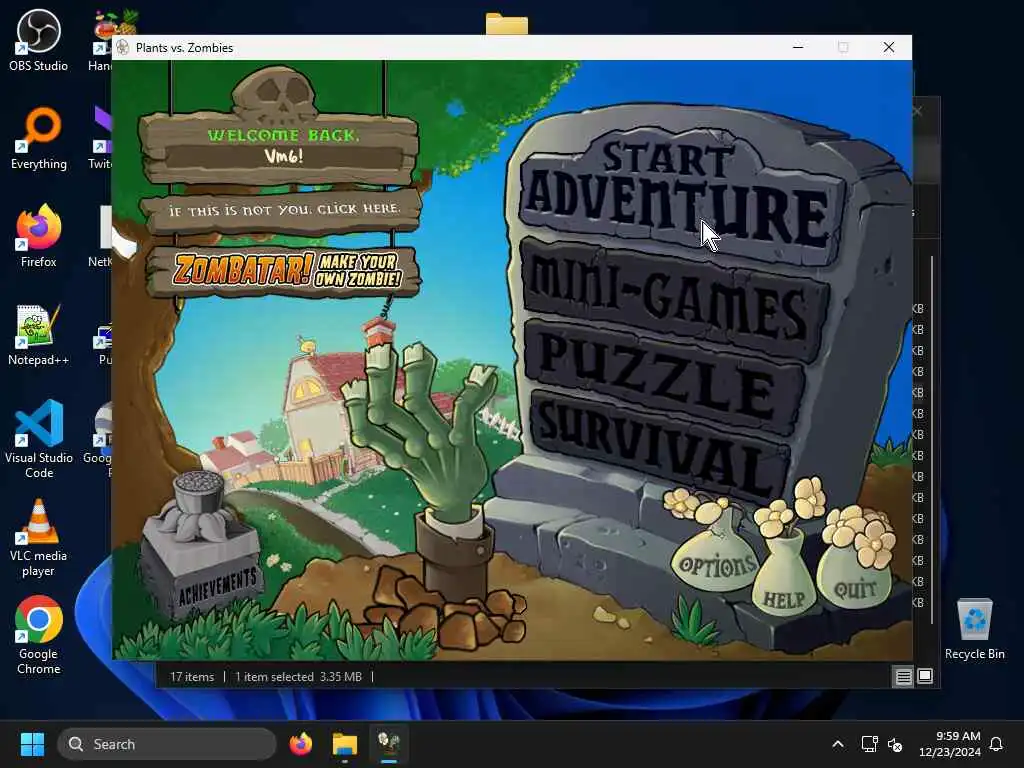
Task: Open Notepad++ desktop shortcut
Action: [39, 334]
